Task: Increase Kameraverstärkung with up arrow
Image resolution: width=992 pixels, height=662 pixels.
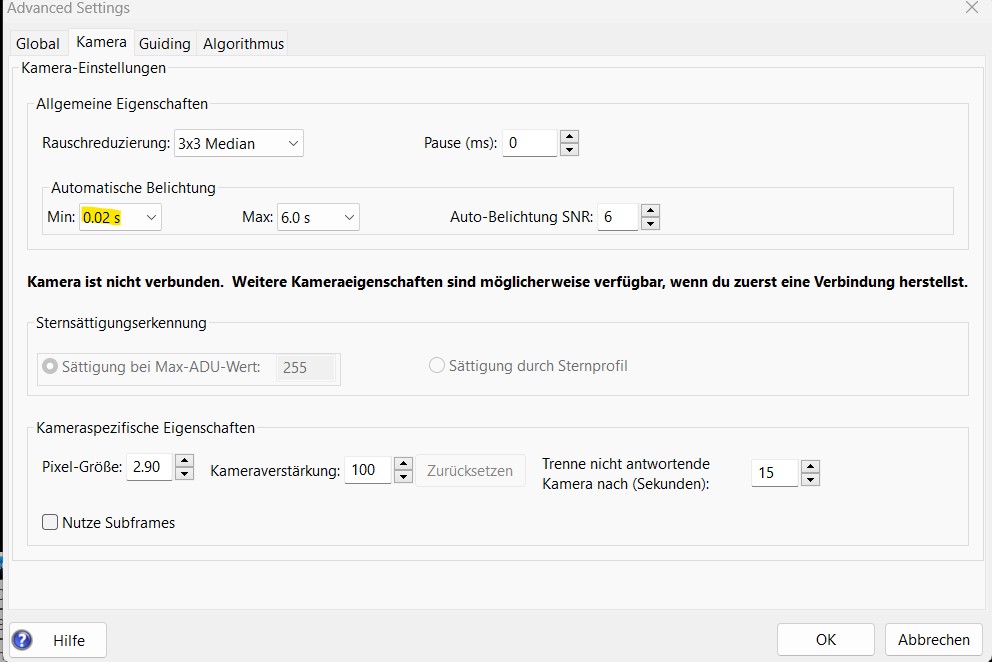Action: point(403,464)
